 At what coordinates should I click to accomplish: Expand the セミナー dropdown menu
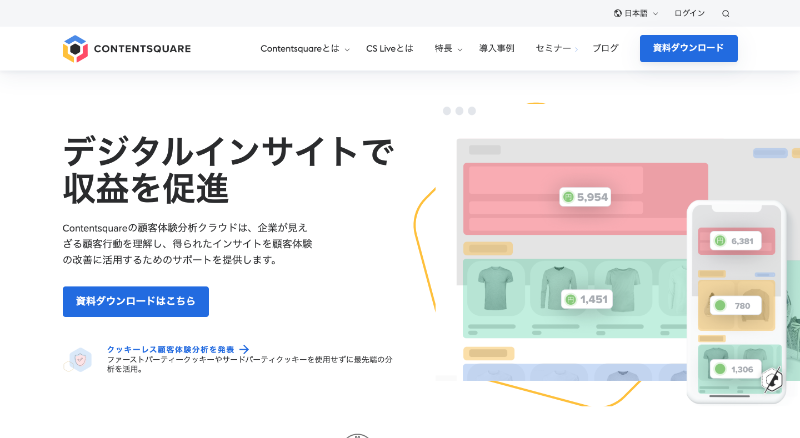556,48
